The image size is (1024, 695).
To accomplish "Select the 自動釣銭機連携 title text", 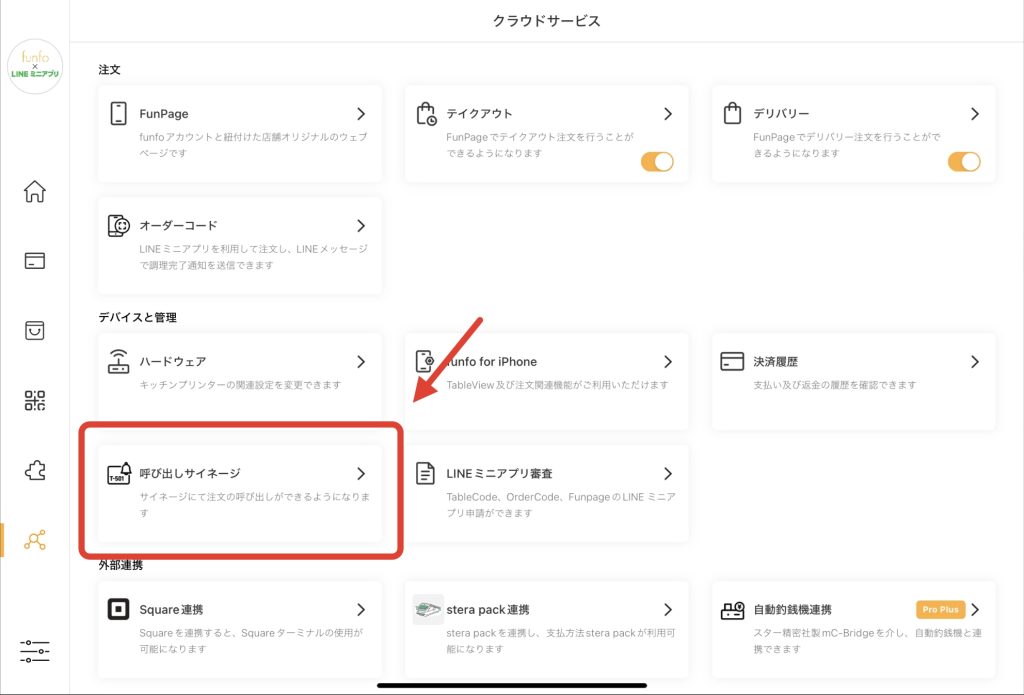I will pos(793,609).
